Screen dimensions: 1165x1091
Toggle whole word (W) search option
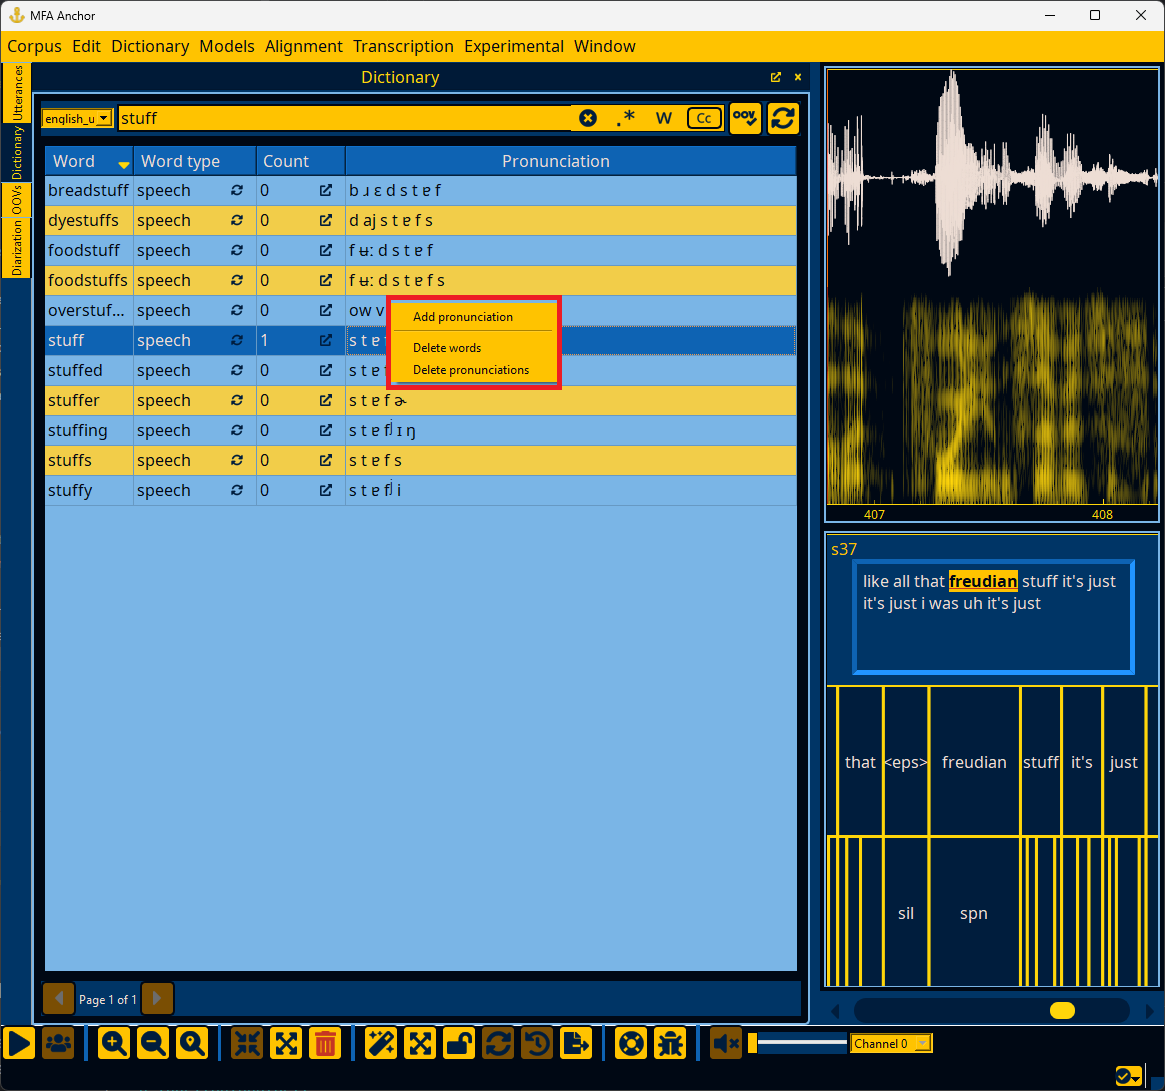(x=663, y=118)
